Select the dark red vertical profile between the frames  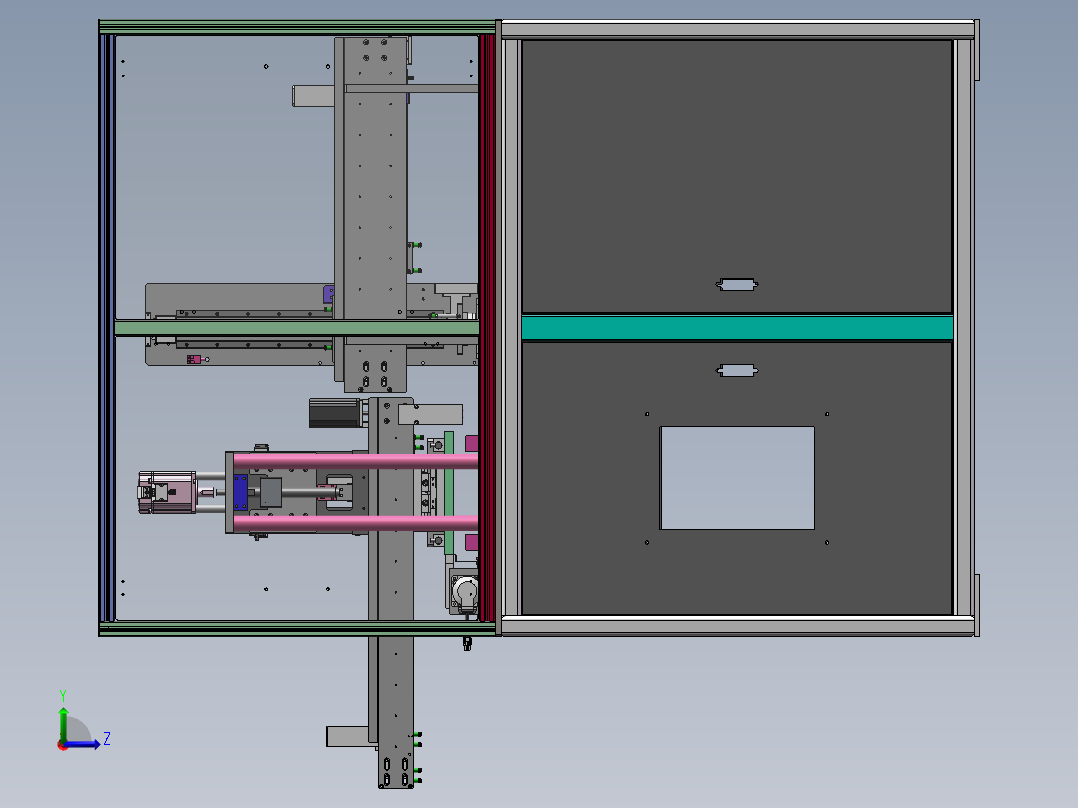pos(487,328)
